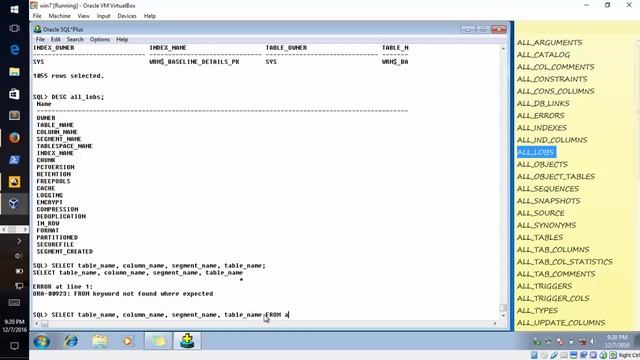The image size is (640, 360).
Task: Open host Action Center notification icon
Action: pos(14,346)
